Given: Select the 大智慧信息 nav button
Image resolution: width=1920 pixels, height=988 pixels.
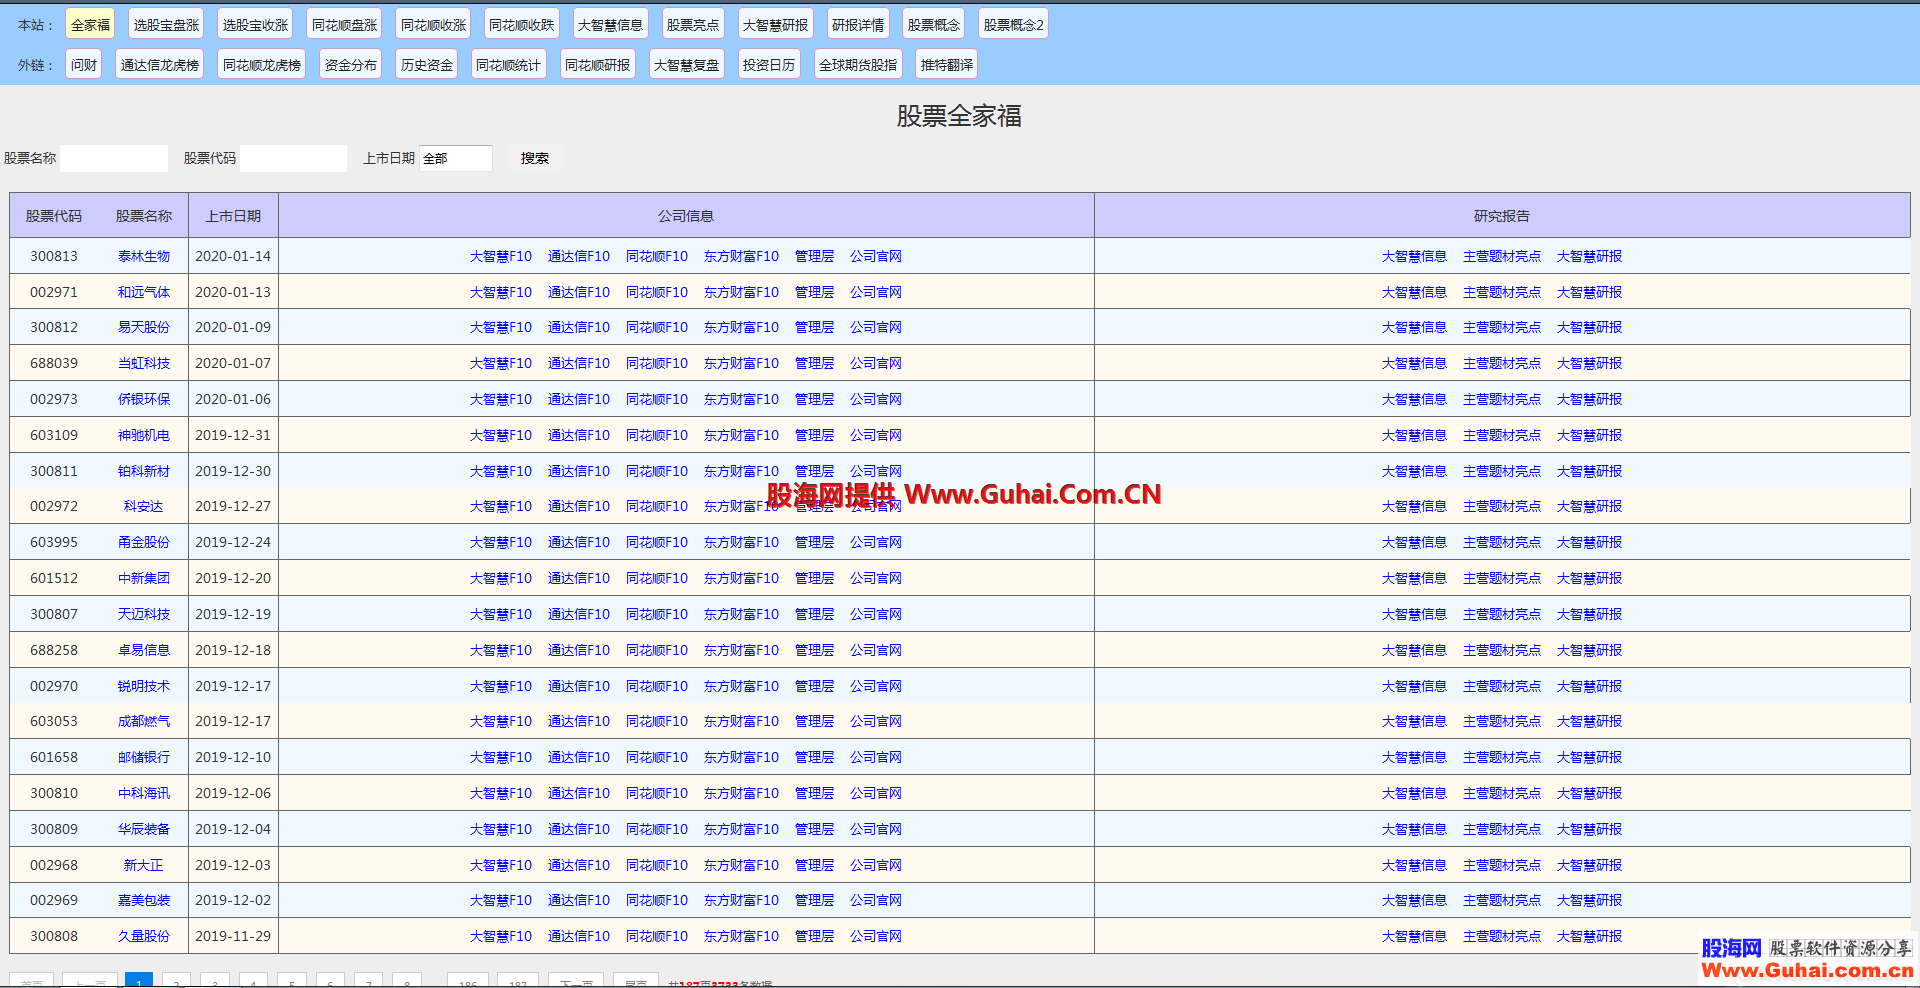Looking at the screenshot, I should [611, 25].
